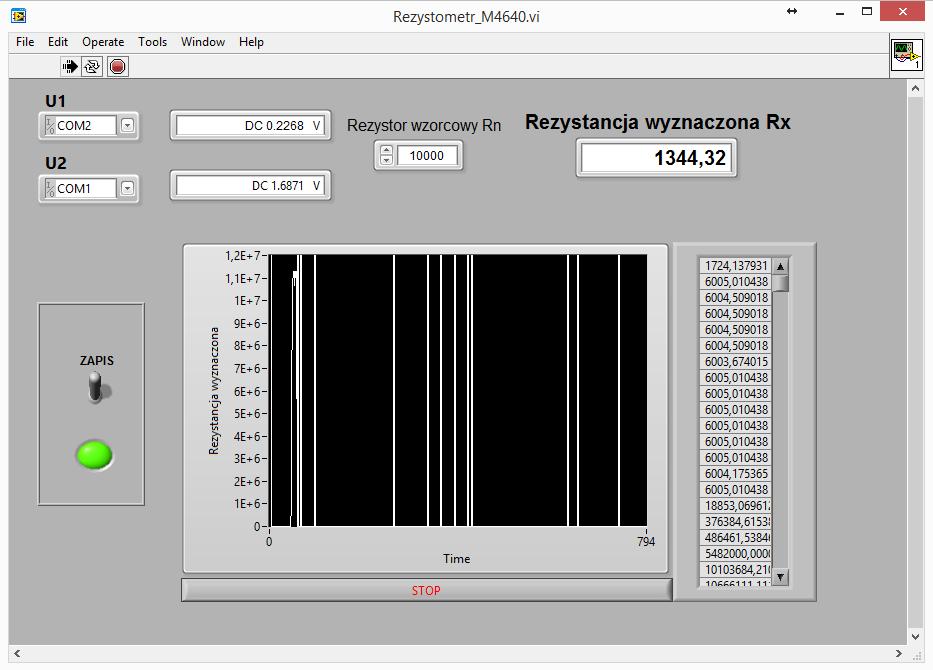Minimize the Rezystometr_M4640.vi window

pyautogui.click(x=840, y=12)
